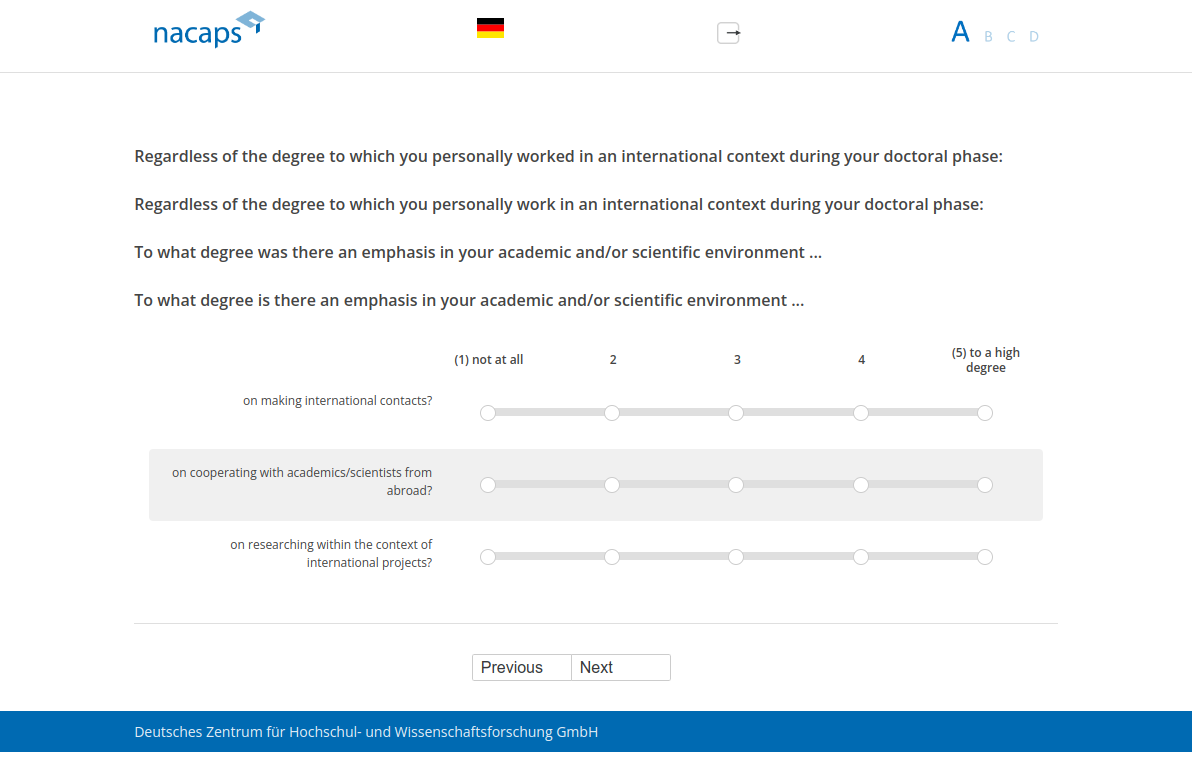The image size is (1192, 761).
Task: Click slider track between 1 and 2 for international contacts
Action: point(550,413)
